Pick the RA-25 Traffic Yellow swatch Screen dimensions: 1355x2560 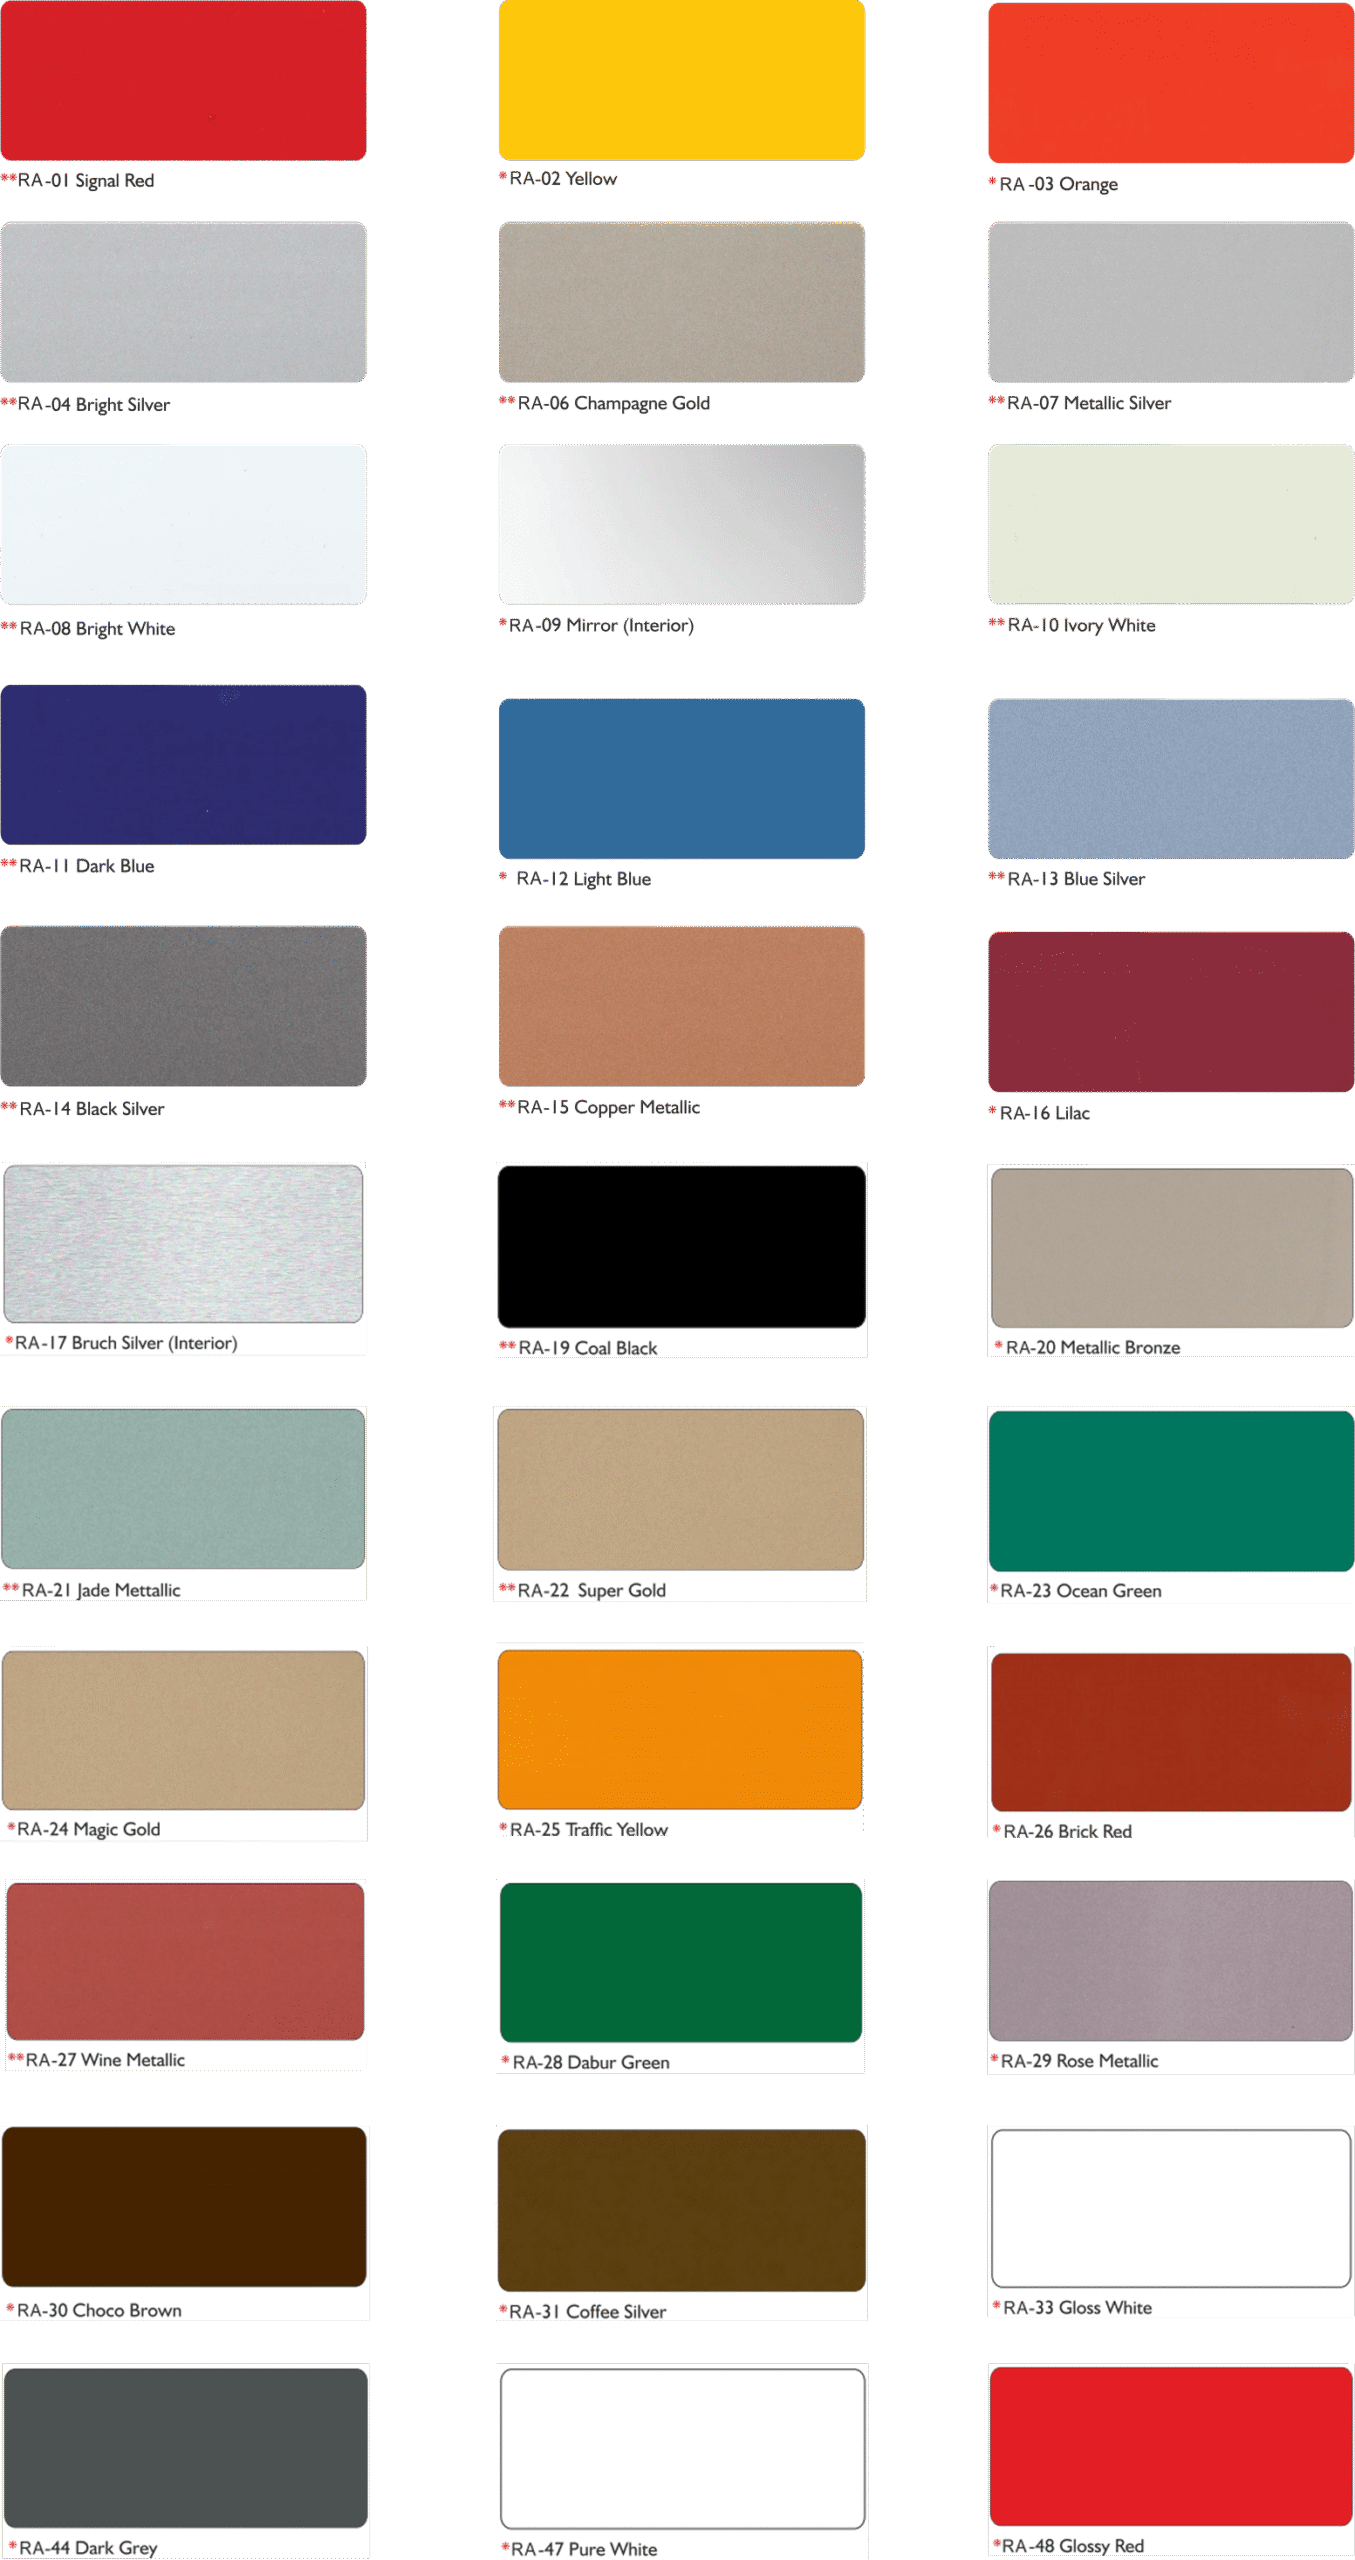[680, 1729]
